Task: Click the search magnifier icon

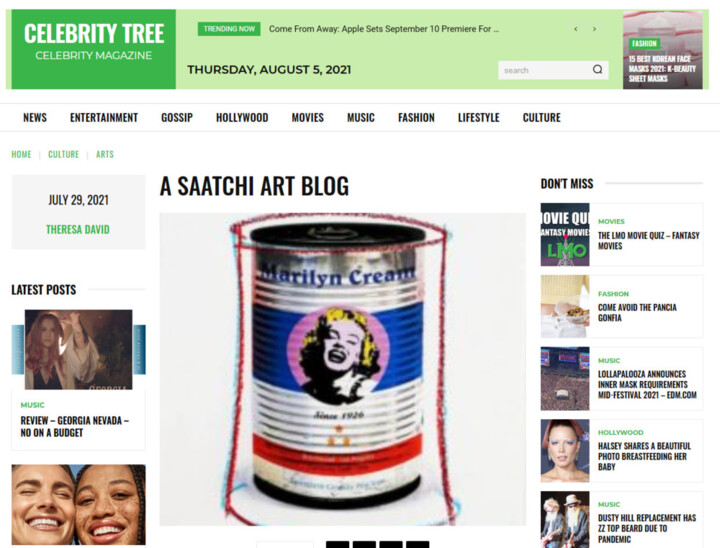Action: [x=597, y=70]
